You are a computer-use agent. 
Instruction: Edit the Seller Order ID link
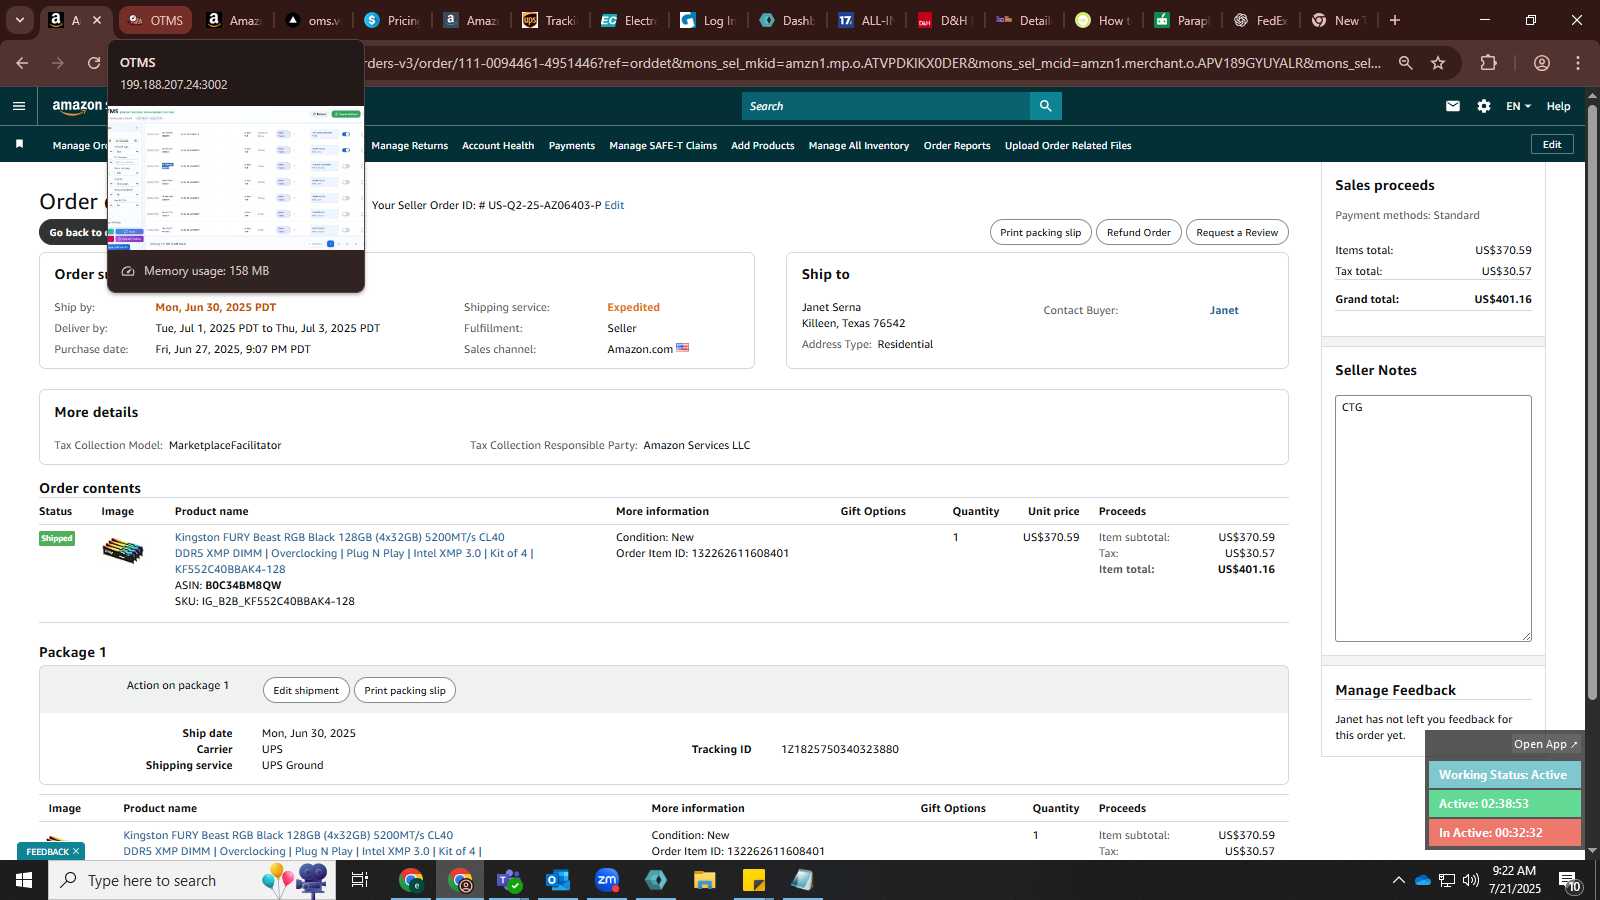(x=614, y=205)
